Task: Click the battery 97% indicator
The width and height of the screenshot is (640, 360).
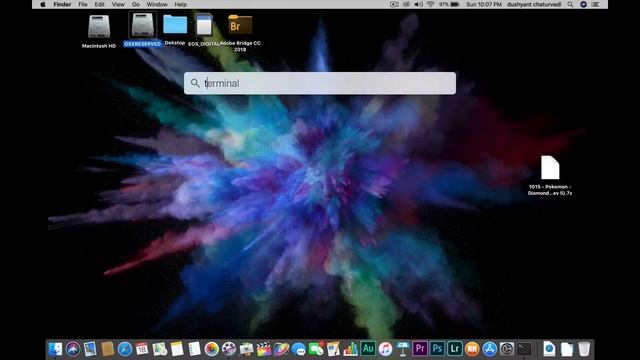Action: pyautogui.click(x=449, y=4)
